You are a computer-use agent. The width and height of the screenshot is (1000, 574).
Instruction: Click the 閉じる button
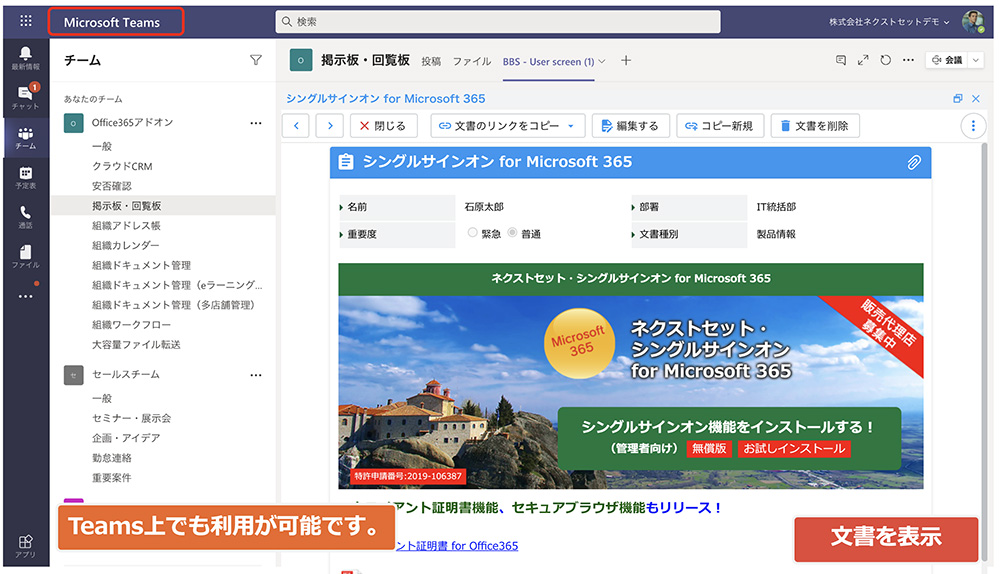(383, 126)
